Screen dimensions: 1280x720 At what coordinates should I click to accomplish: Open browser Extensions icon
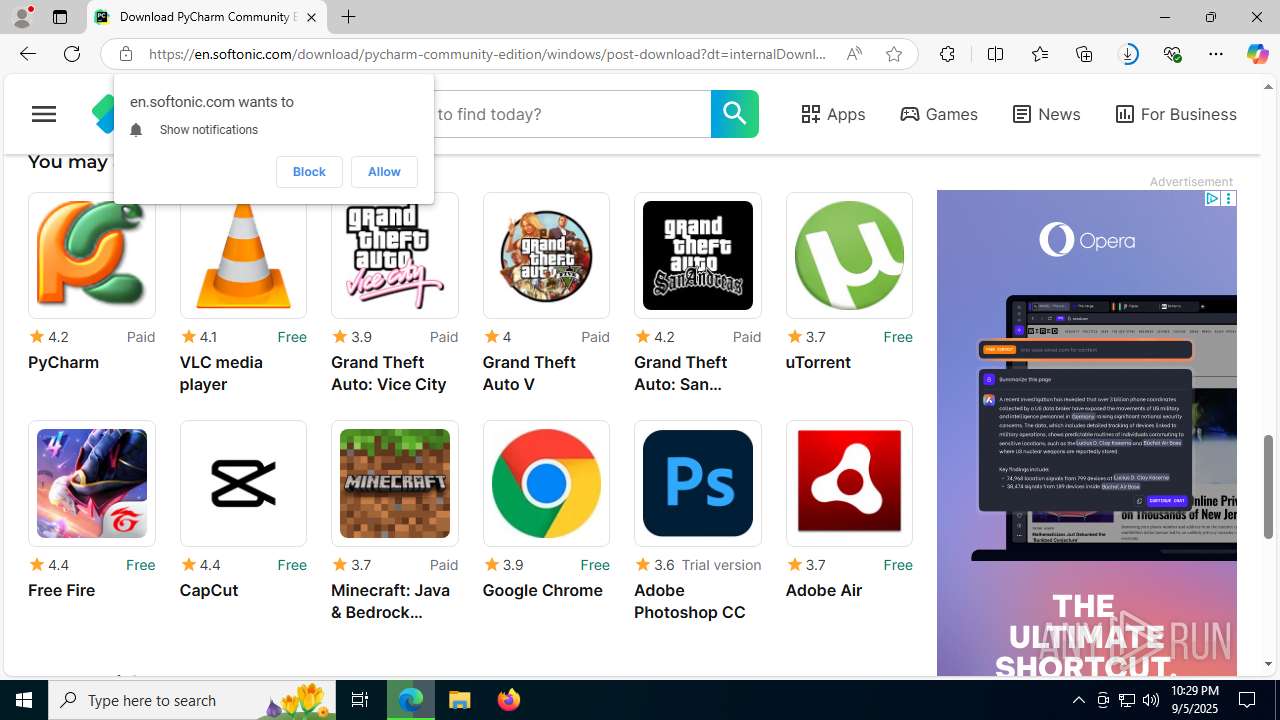point(947,54)
